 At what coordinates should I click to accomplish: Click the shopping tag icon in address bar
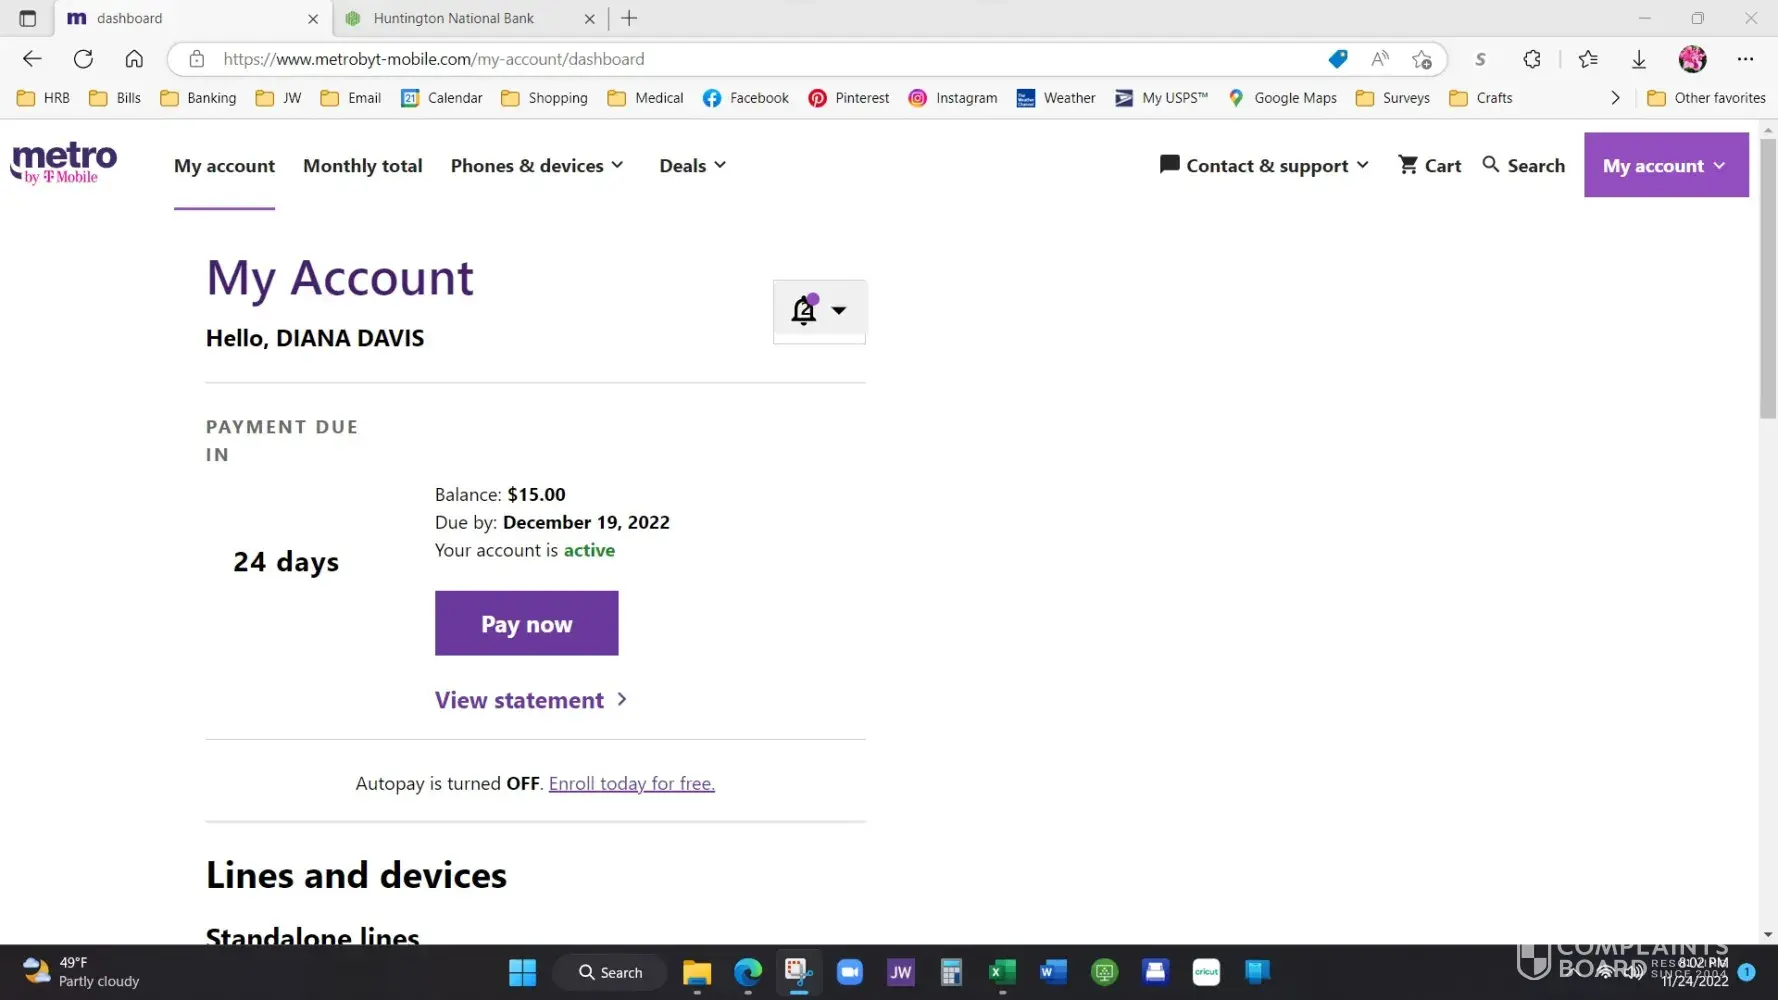point(1337,59)
